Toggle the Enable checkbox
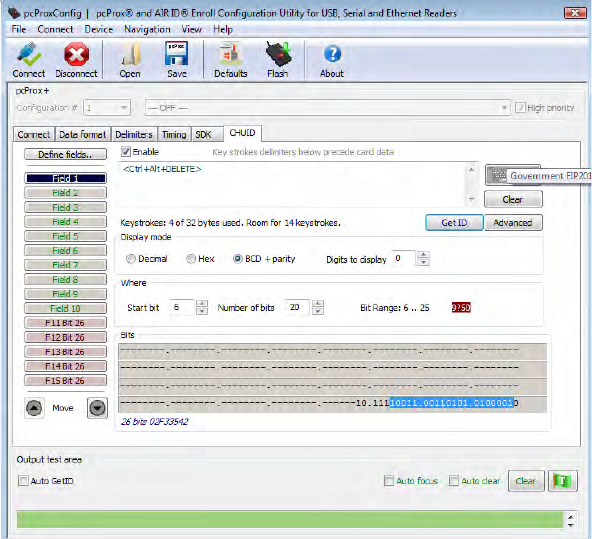 click(126, 152)
